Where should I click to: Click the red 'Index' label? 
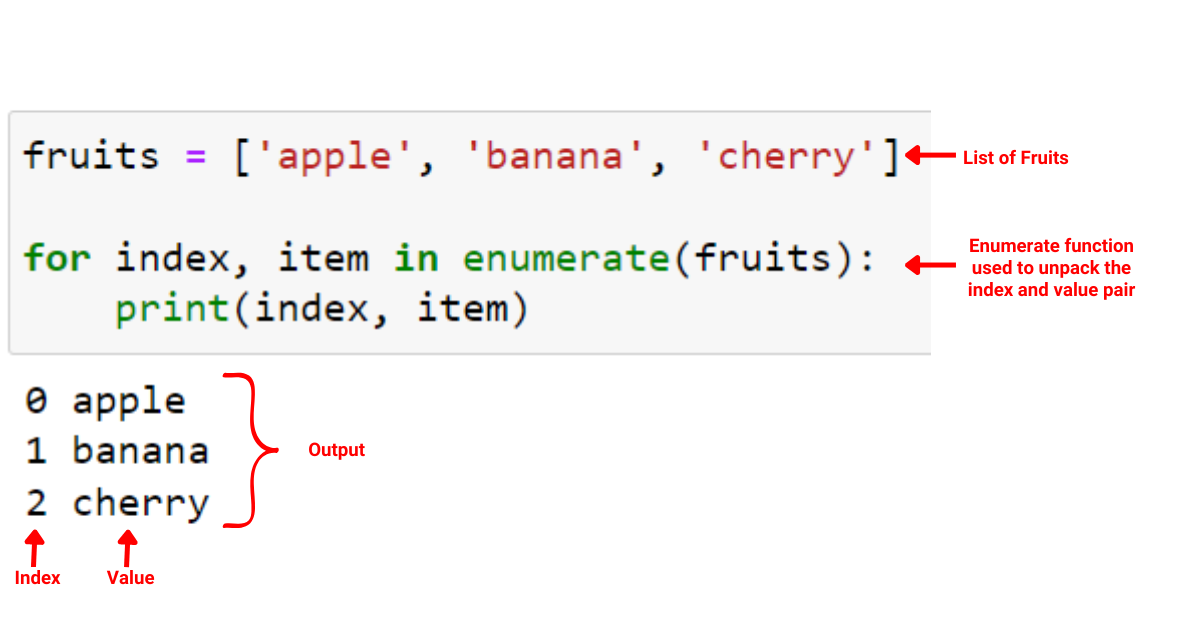(37, 578)
